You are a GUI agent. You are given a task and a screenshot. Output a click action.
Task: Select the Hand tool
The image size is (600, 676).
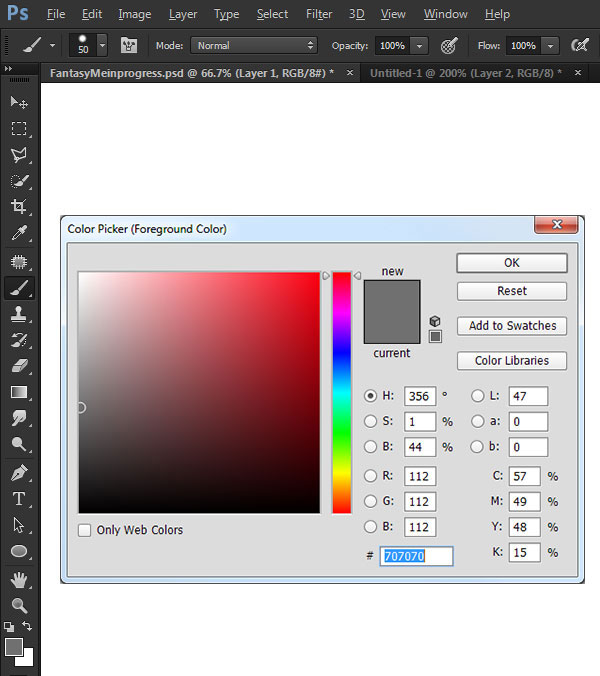tap(19, 580)
